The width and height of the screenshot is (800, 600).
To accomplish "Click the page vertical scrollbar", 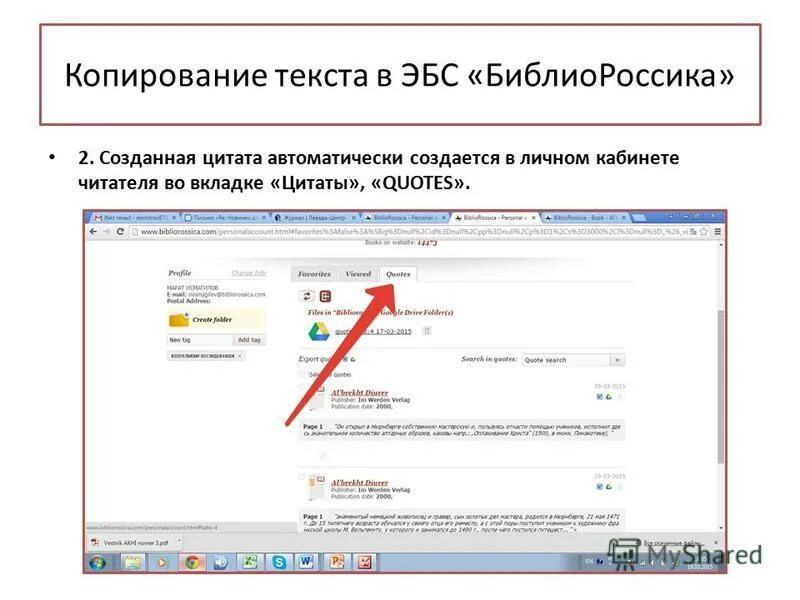I will pyautogui.click(x=721, y=387).
